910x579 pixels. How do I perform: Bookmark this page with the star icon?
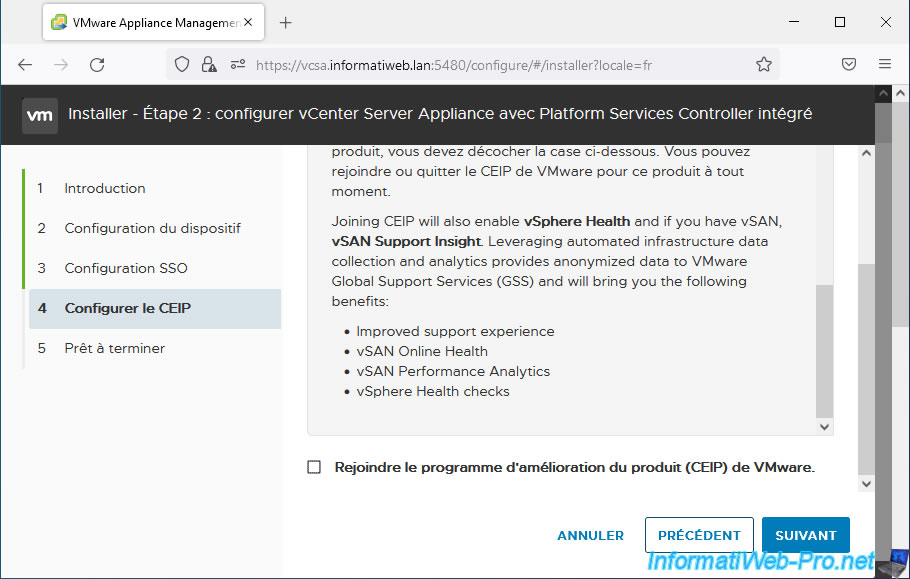click(764, 64)
